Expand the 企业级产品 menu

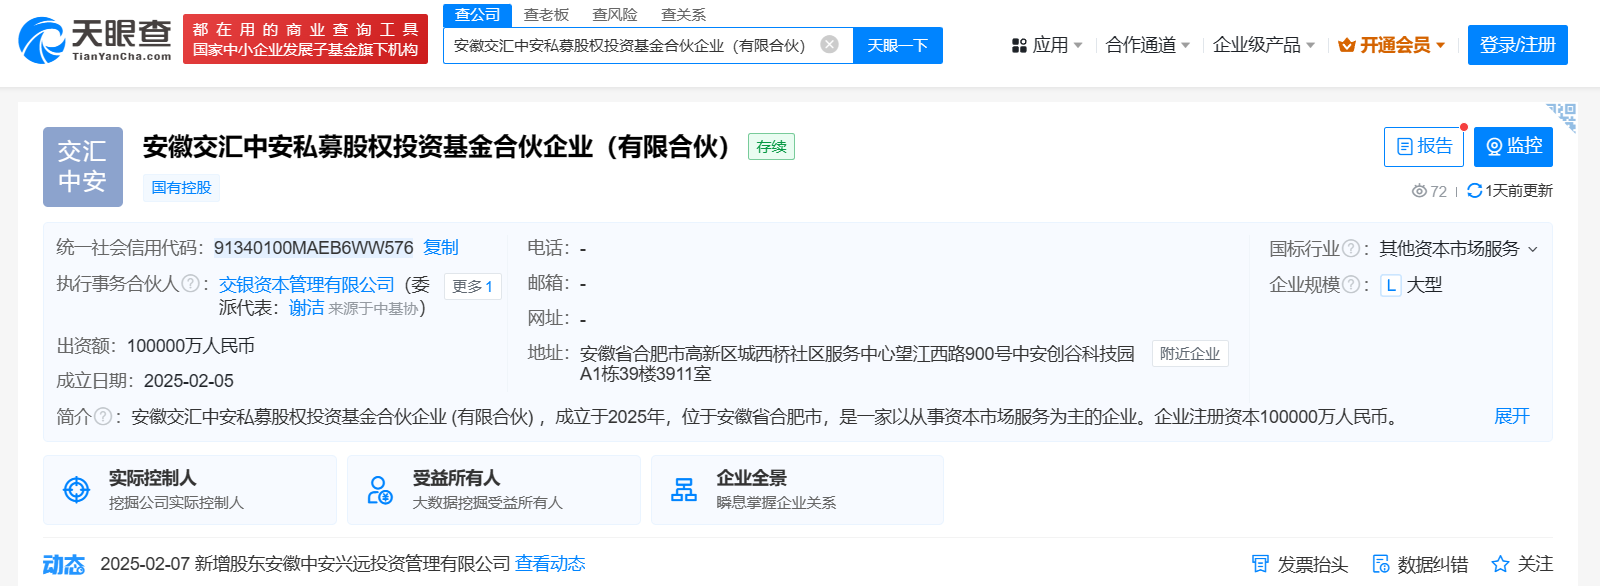coord(1264,45)
